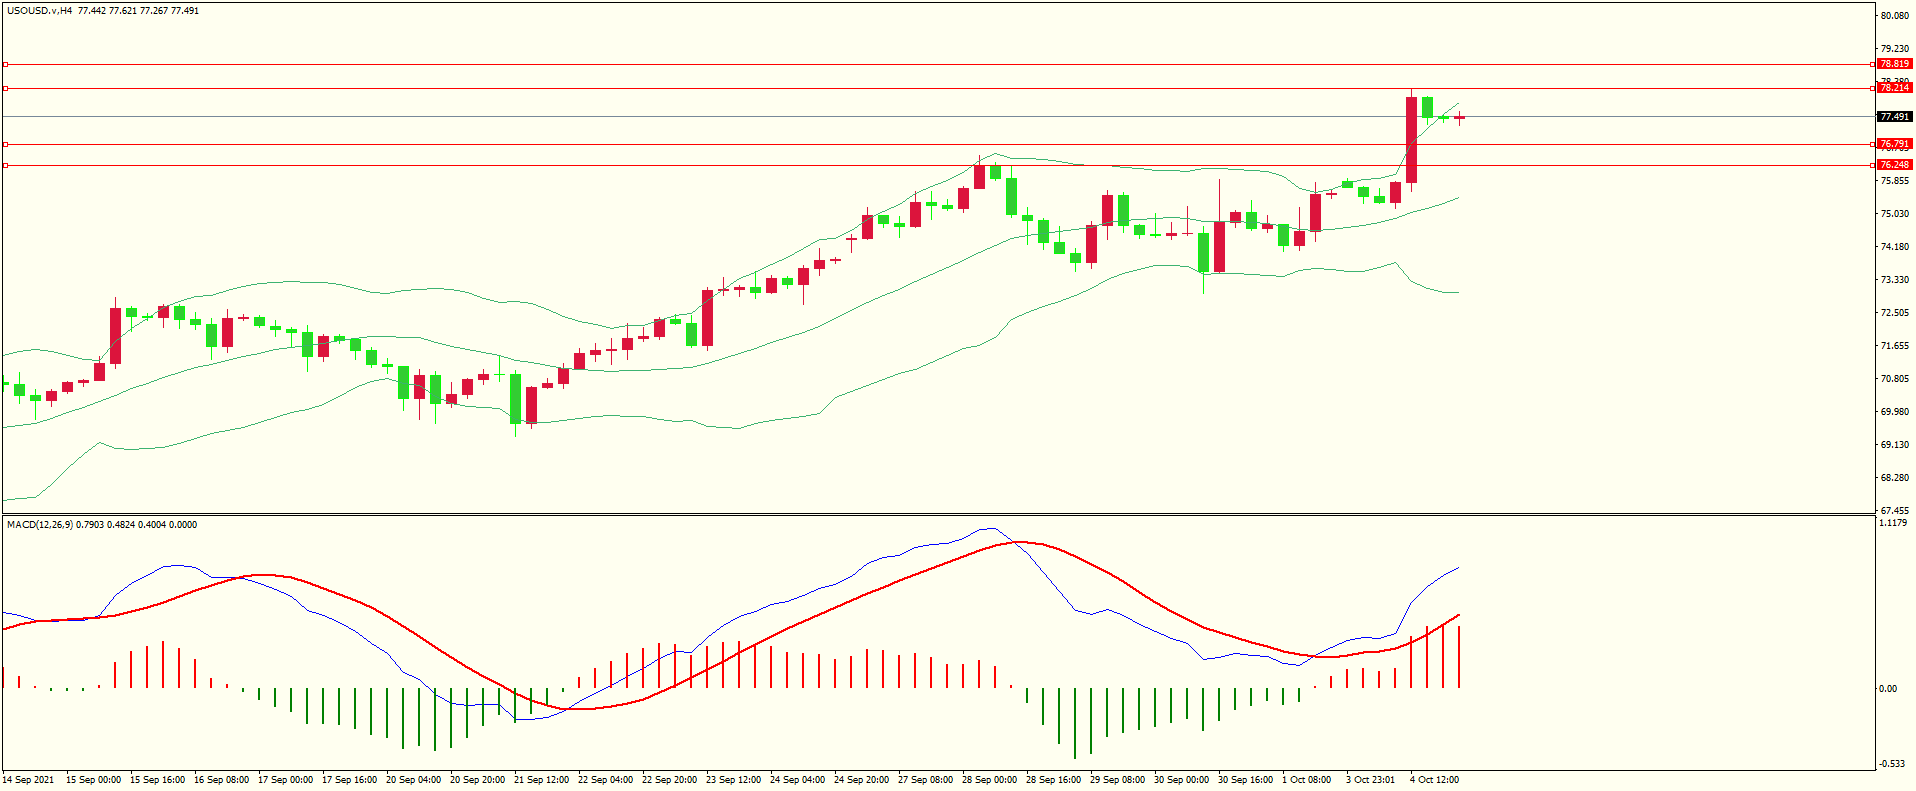Image resolution: width=1916 pixels, height=791 pixels.
Task: Click the 20 Sep 04:00 time label
Action: pyautogui.click(x=414, y=780)
